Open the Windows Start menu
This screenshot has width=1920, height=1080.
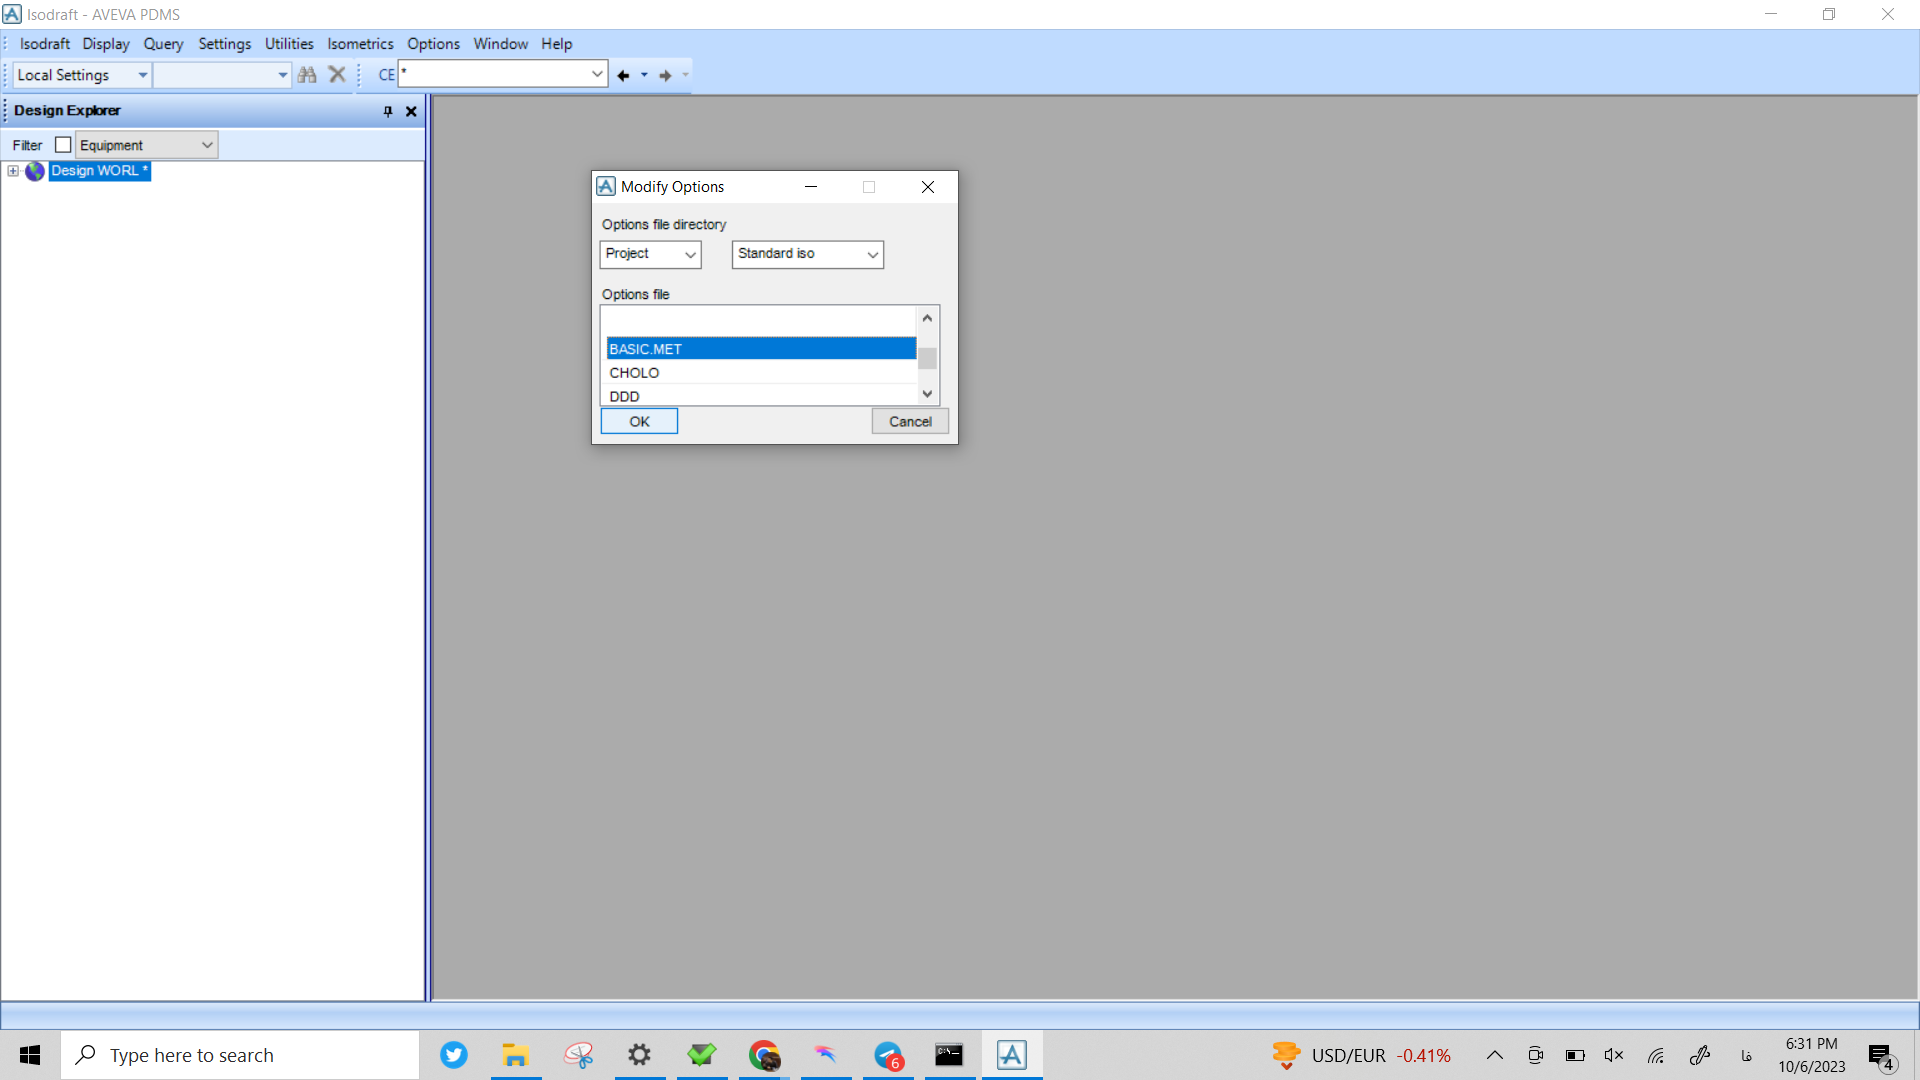tap(30, 1055)
